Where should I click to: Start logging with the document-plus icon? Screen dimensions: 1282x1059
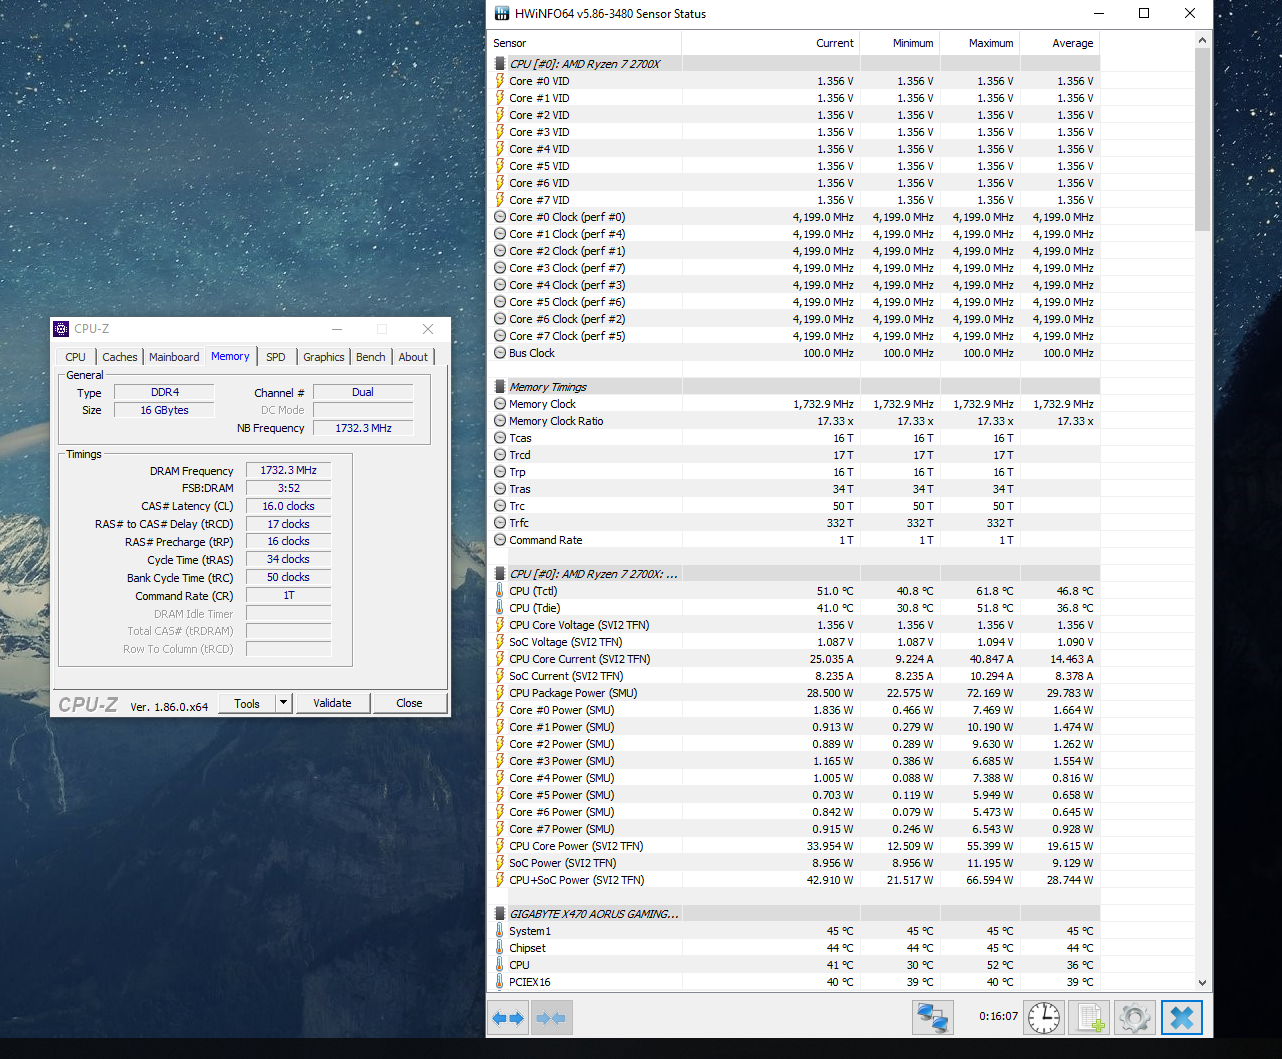pos(1088,1018)
